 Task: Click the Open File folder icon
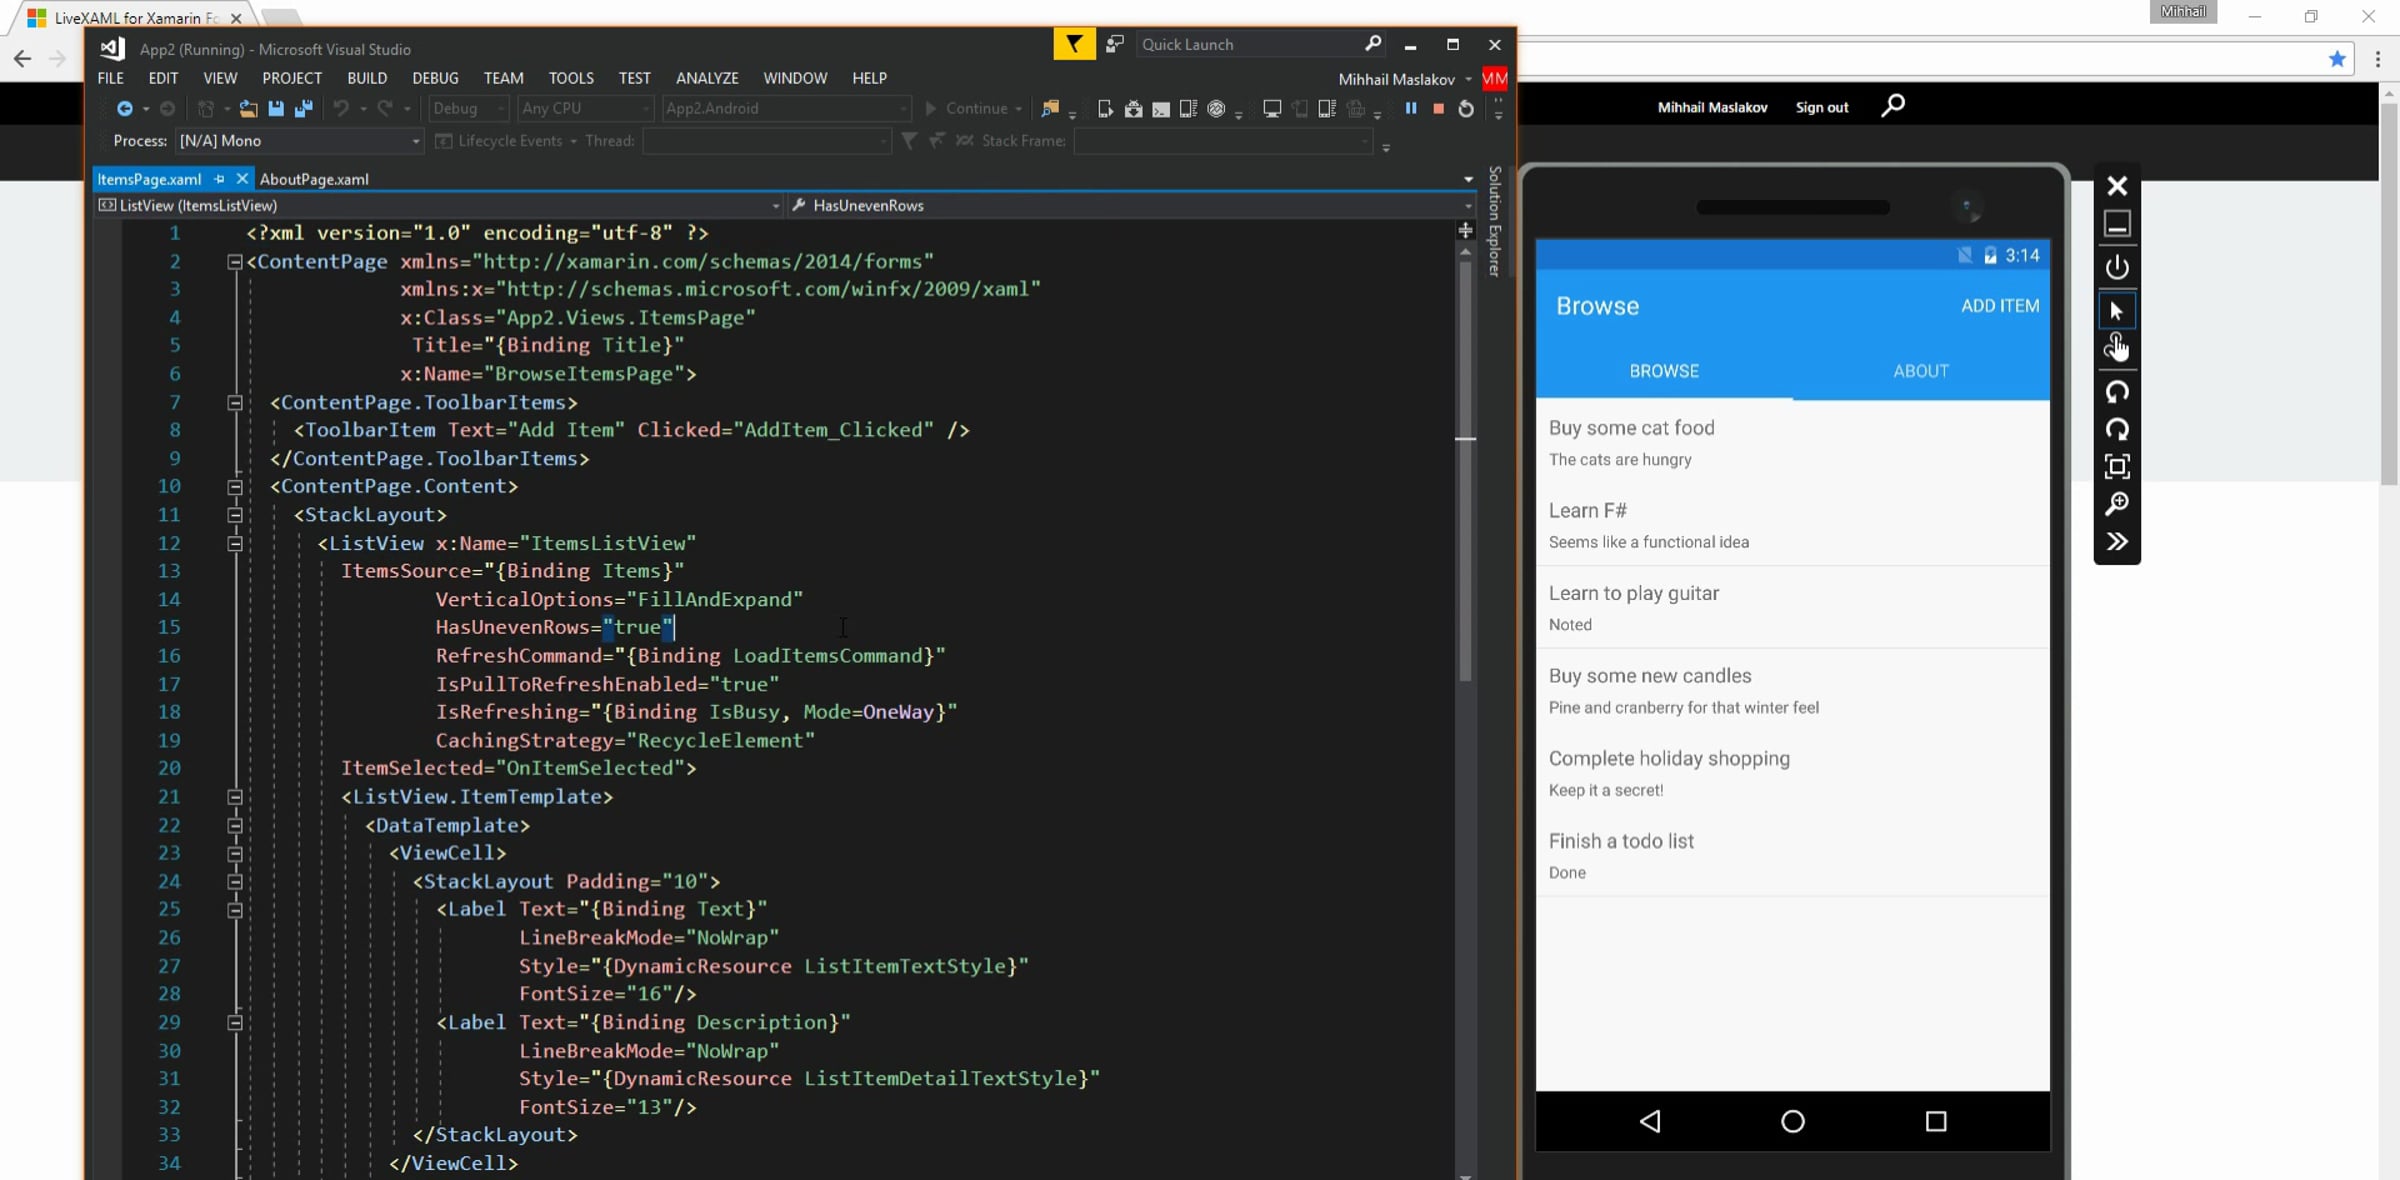248,108
